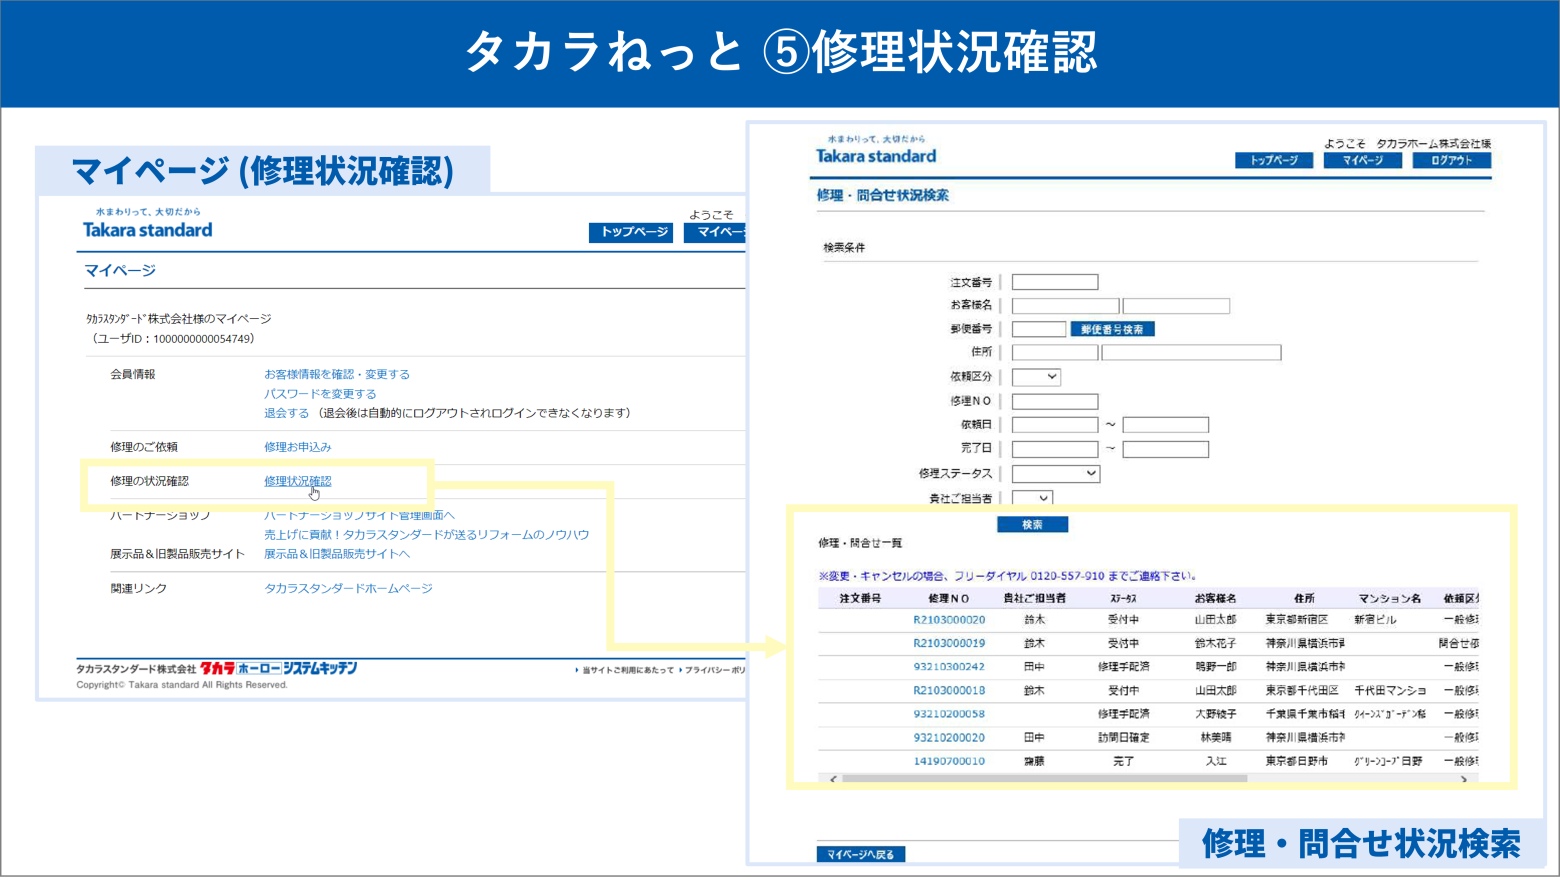
Task: Click the 貴社ご担当者 column header
Action: click(x=1034, y=598)
